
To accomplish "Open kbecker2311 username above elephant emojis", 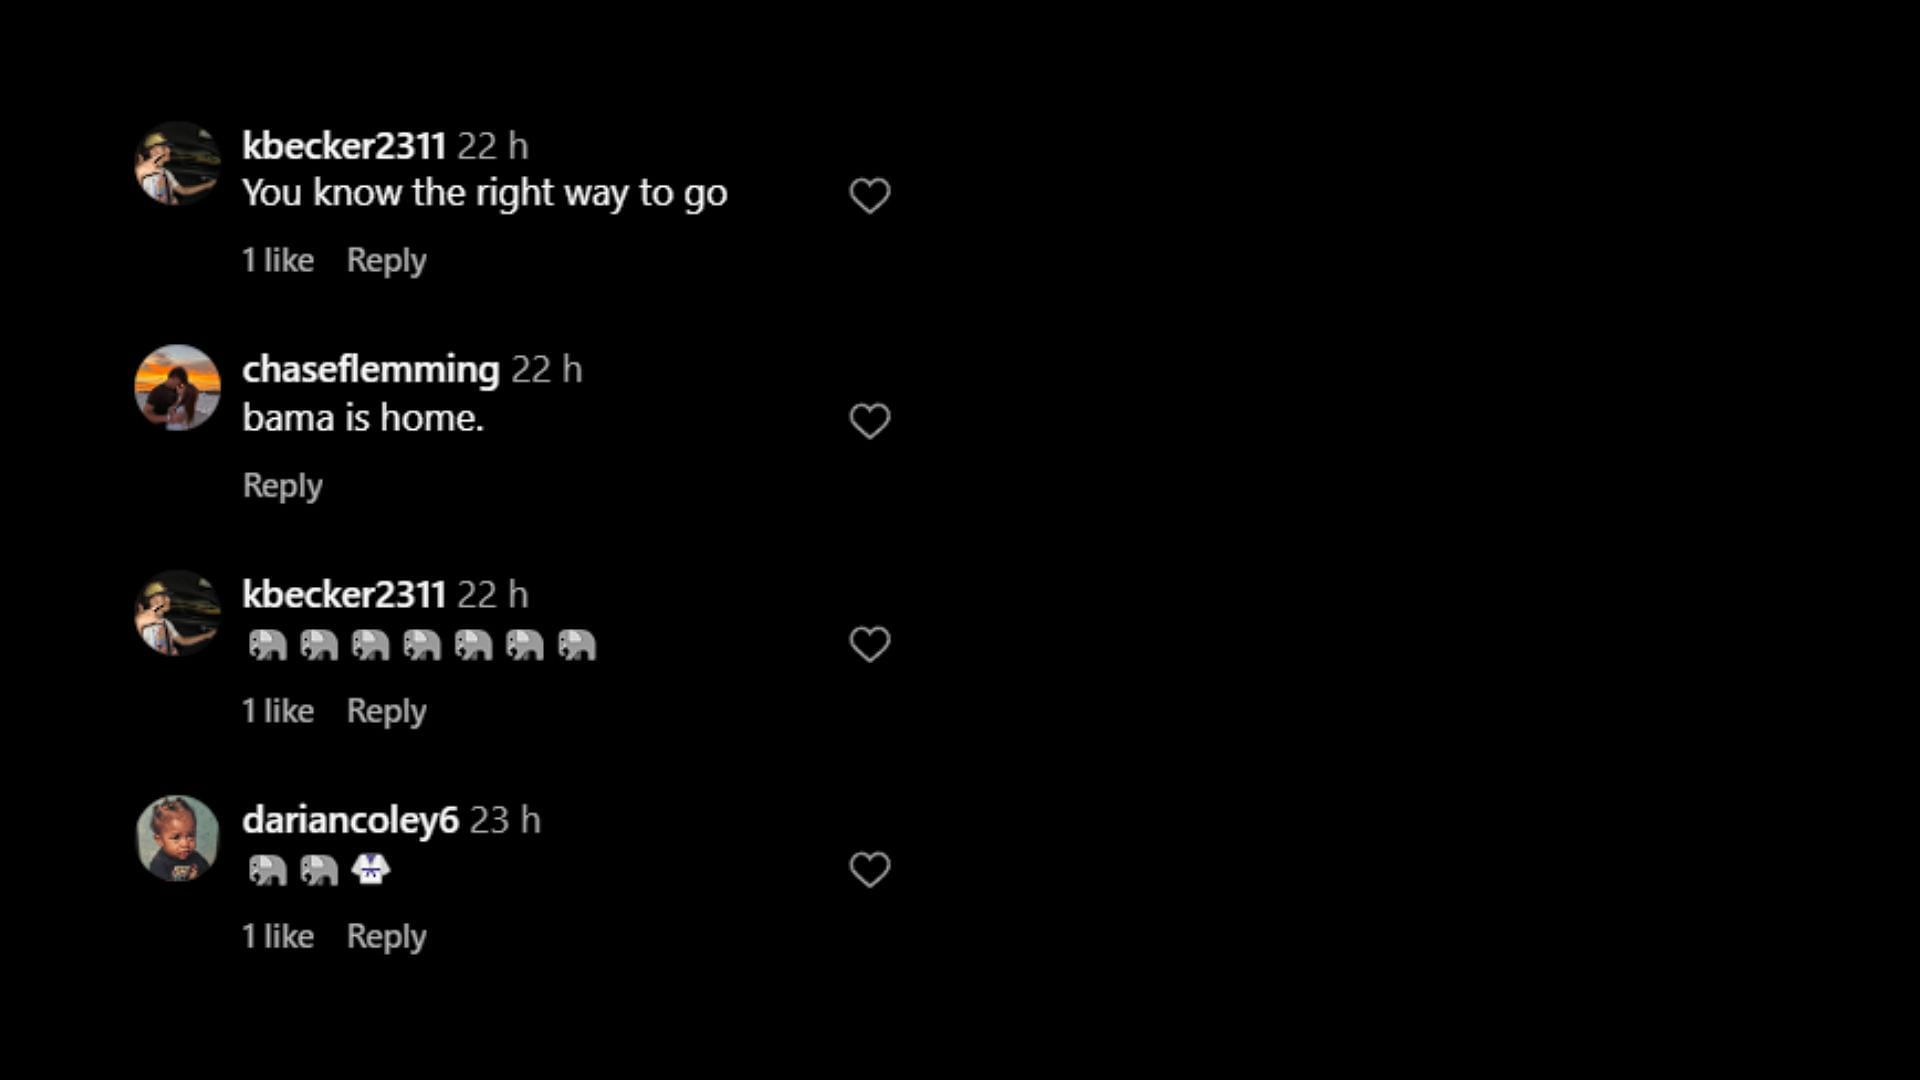I will point(343,595).
